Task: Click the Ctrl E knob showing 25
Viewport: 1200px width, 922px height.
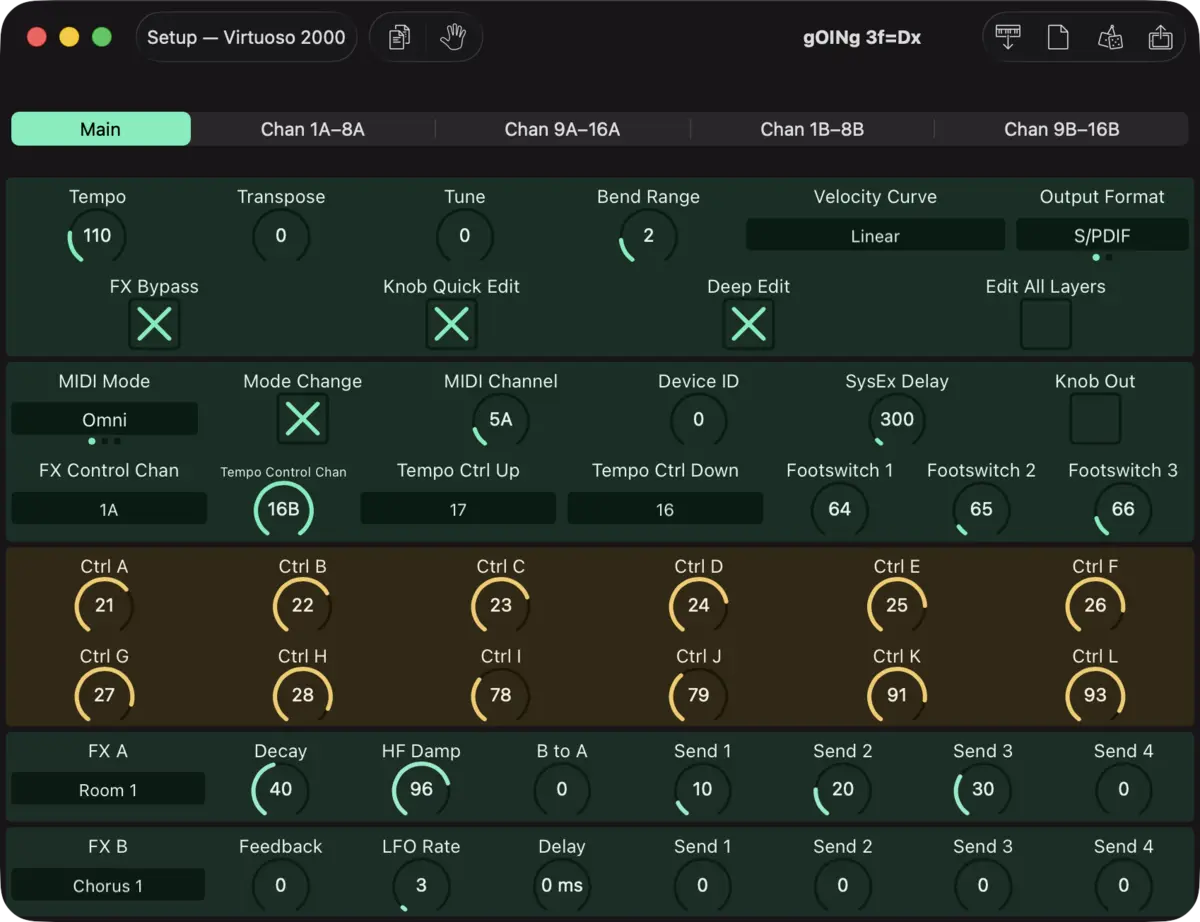Action: point(897,605)
